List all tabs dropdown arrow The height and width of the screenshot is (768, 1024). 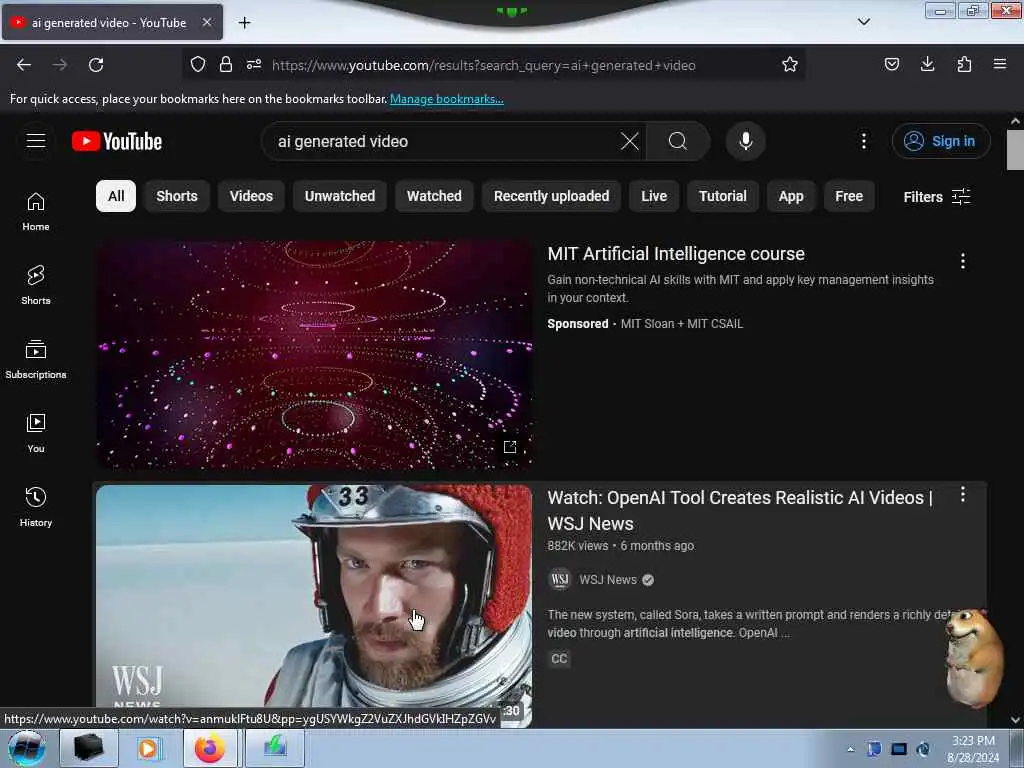863,22
